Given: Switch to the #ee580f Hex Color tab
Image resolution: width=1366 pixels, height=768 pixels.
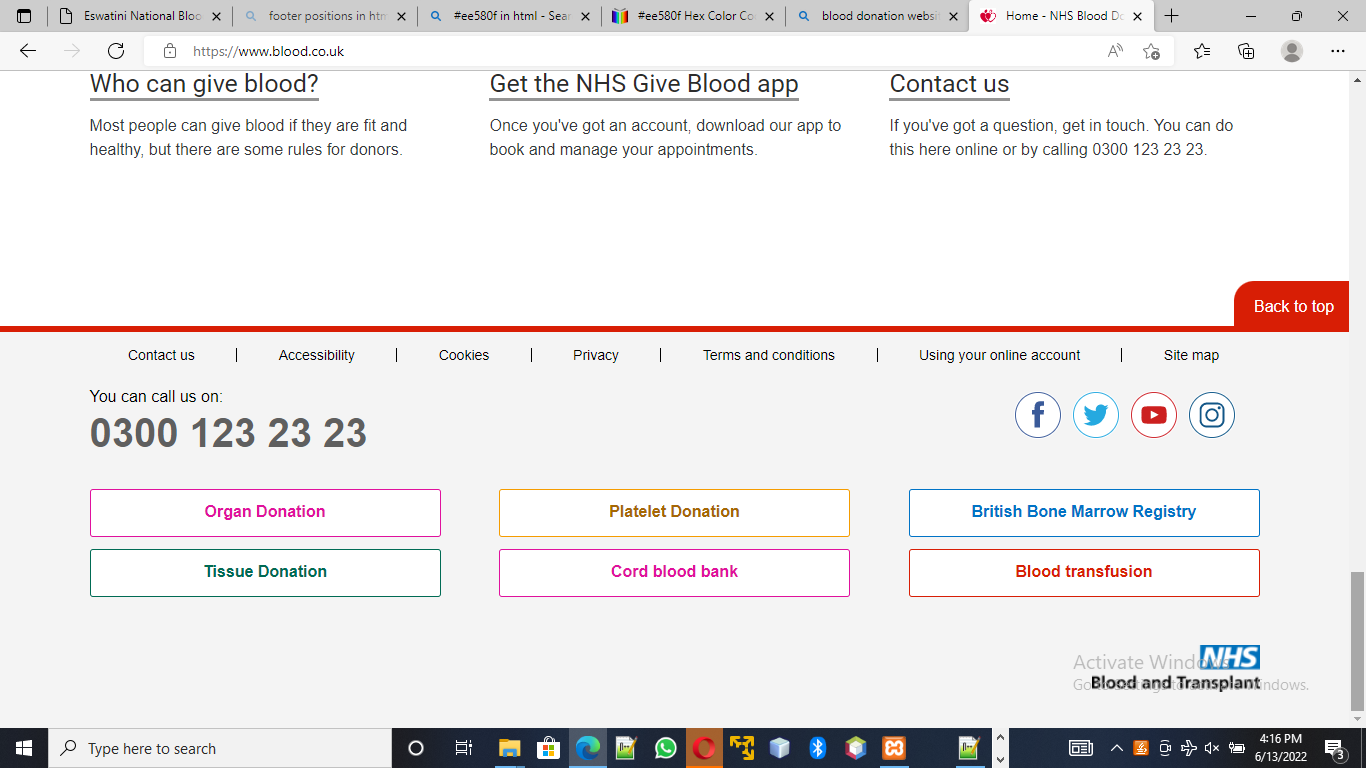Looking at the screenshot, I should (693, 16).
